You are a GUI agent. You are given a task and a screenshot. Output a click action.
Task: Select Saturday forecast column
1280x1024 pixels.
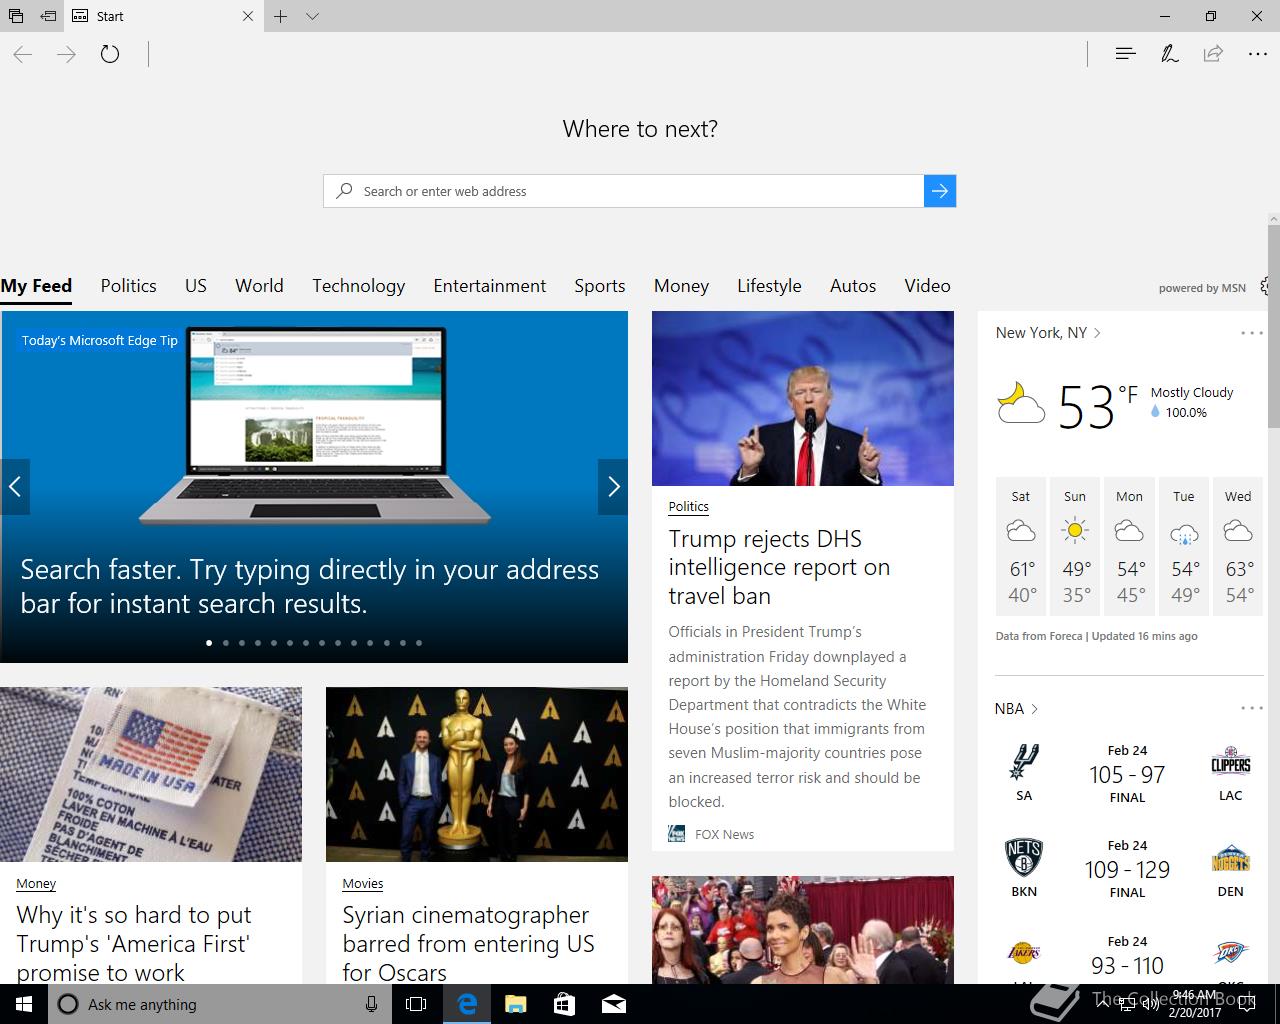(1021, 546)
